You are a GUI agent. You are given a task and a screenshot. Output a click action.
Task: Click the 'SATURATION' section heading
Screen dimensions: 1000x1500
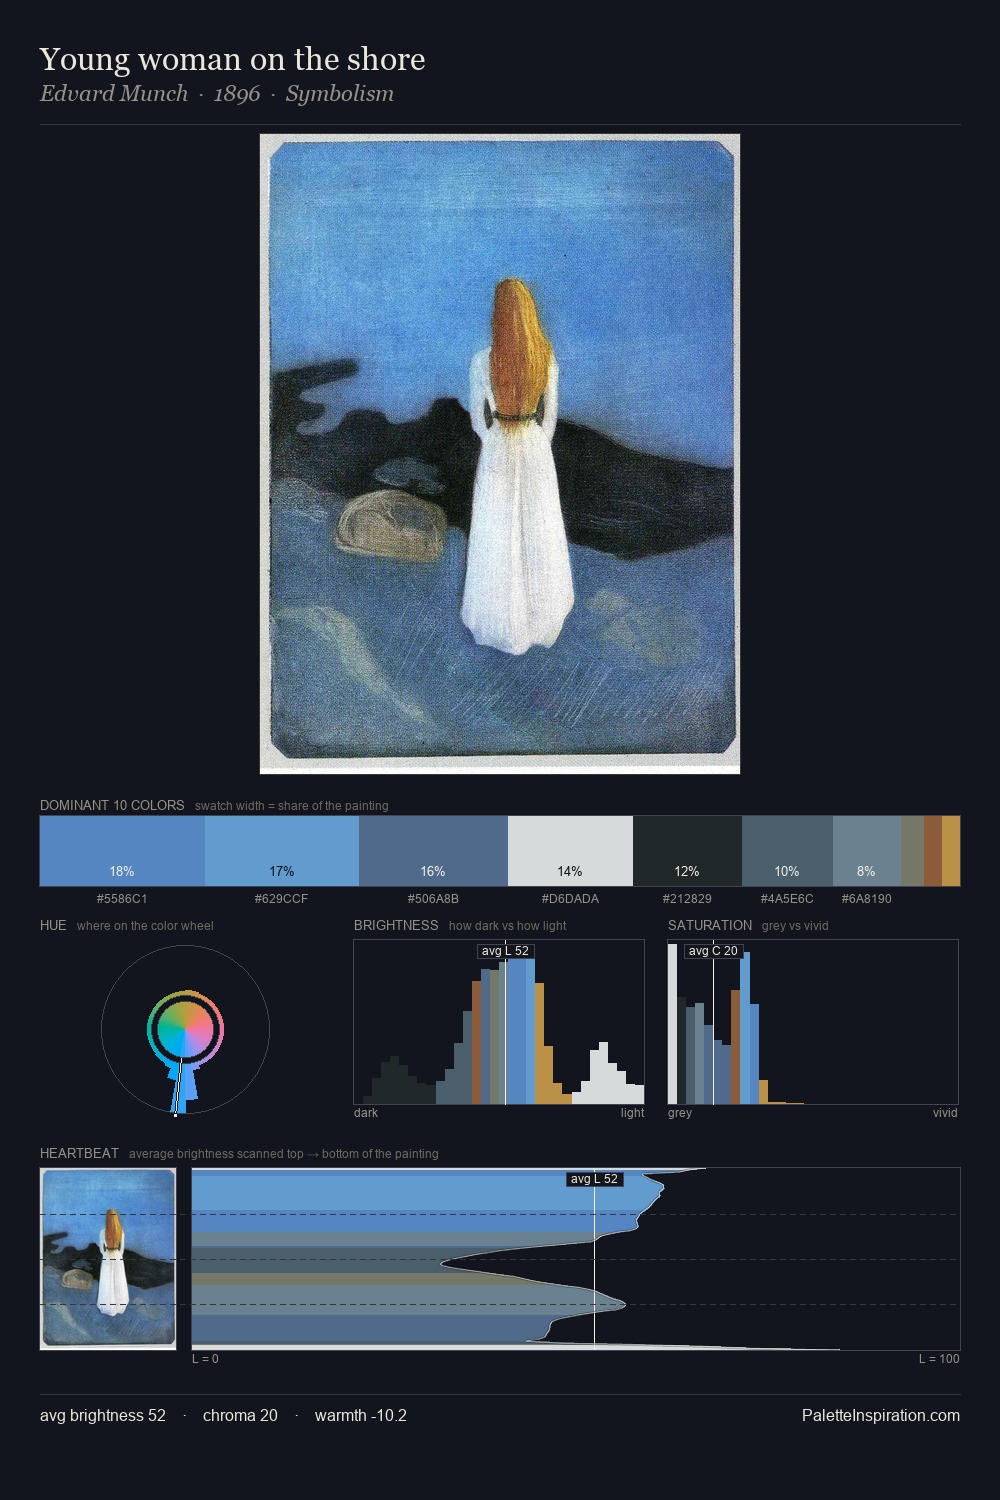710,926
